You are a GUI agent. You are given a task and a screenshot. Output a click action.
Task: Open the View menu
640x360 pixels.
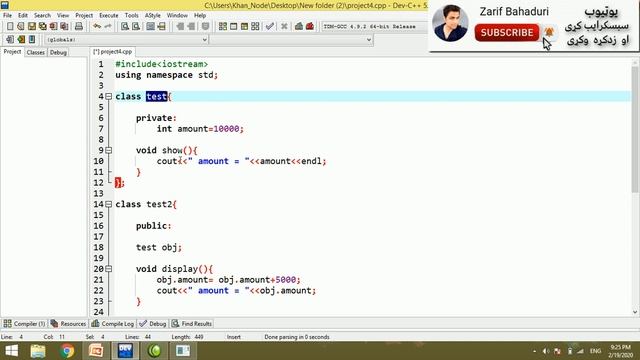coord(63,15)
